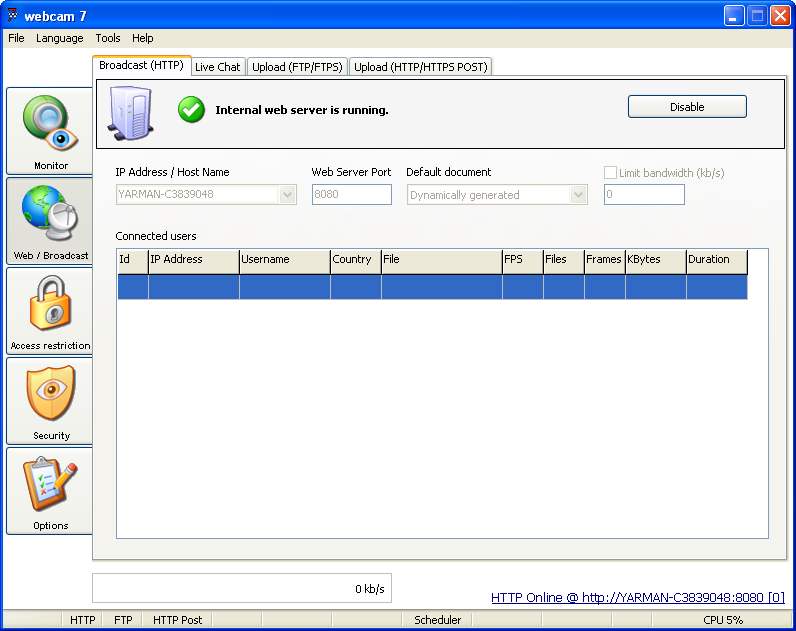
Task: Open the File menu
Action: pos(16,38)
